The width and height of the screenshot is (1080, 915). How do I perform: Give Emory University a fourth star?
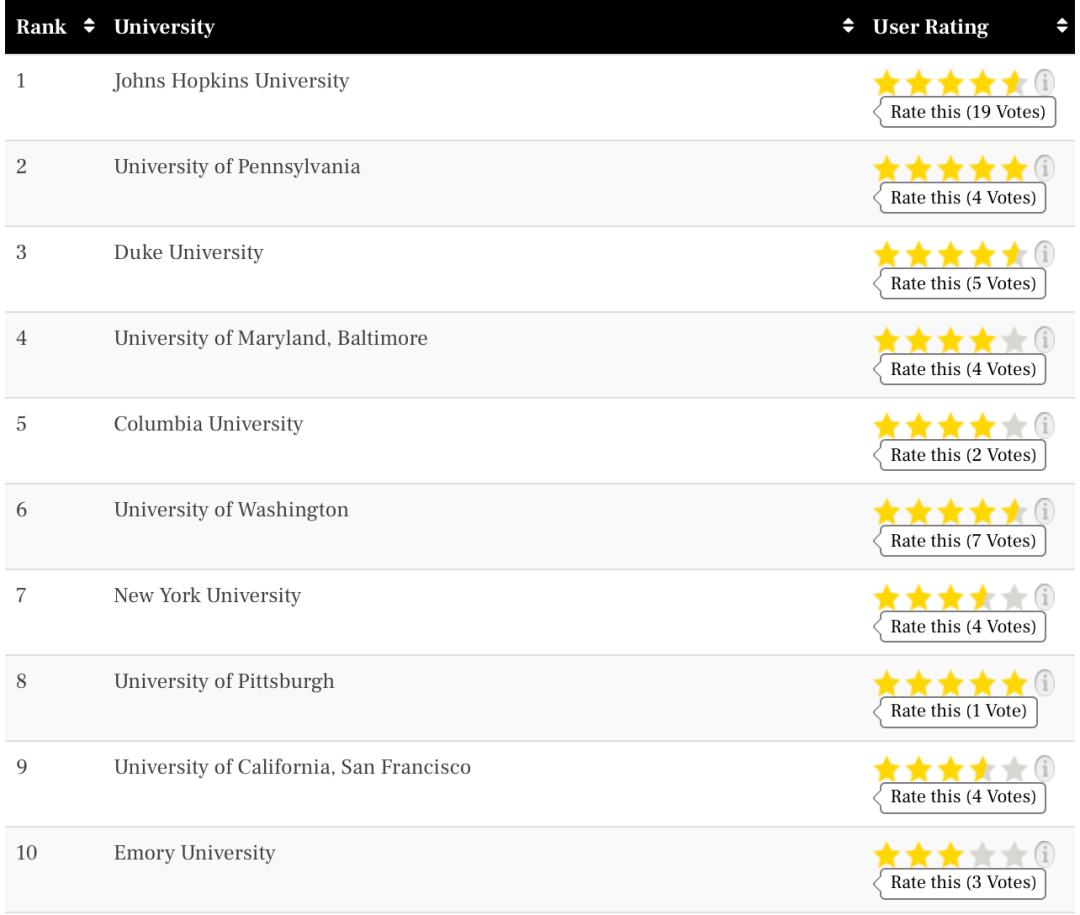pos(982,856)
